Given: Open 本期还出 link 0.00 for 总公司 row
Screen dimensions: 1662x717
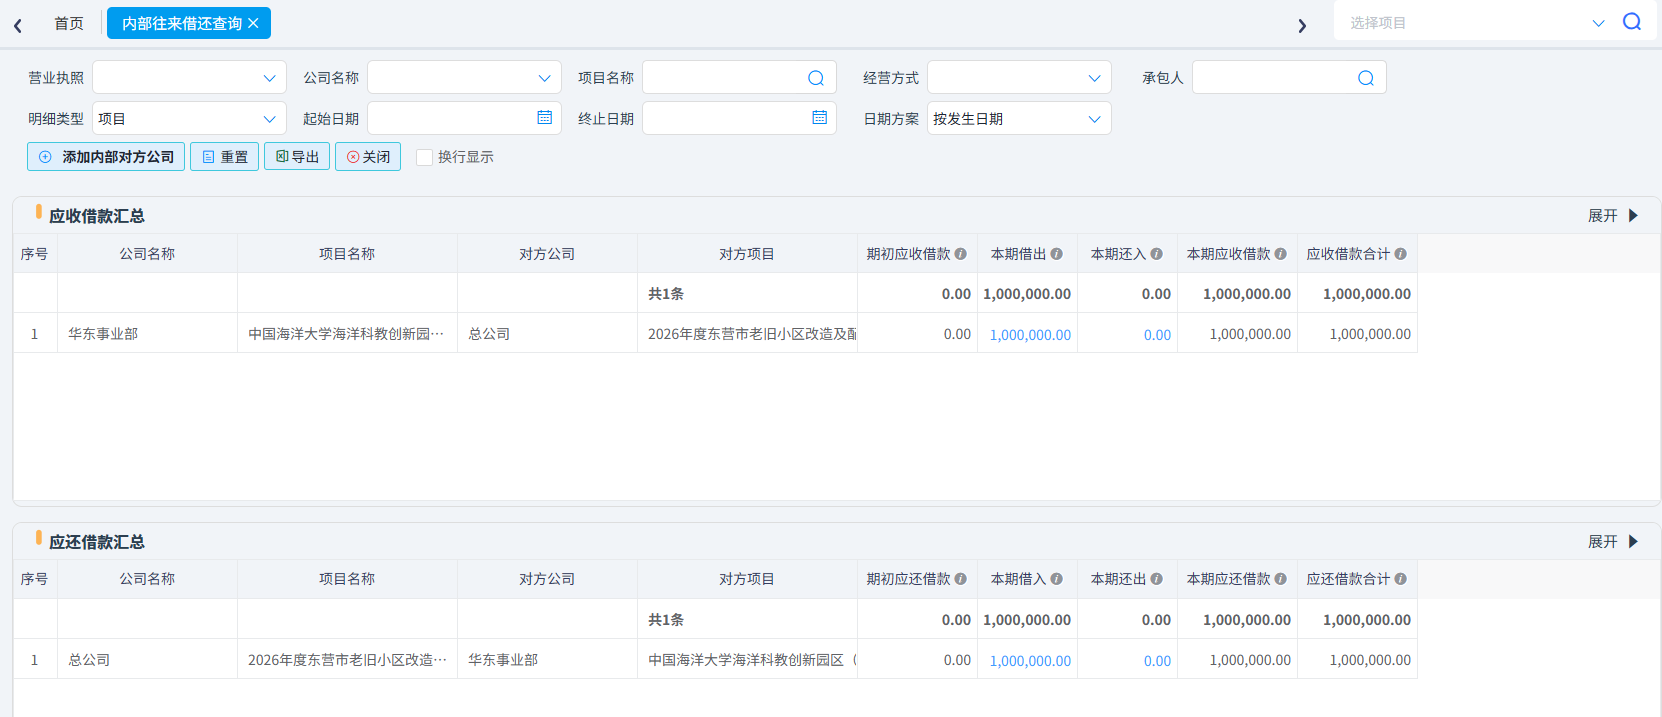Looking at the screenshot, I should tap(1157, 661).
